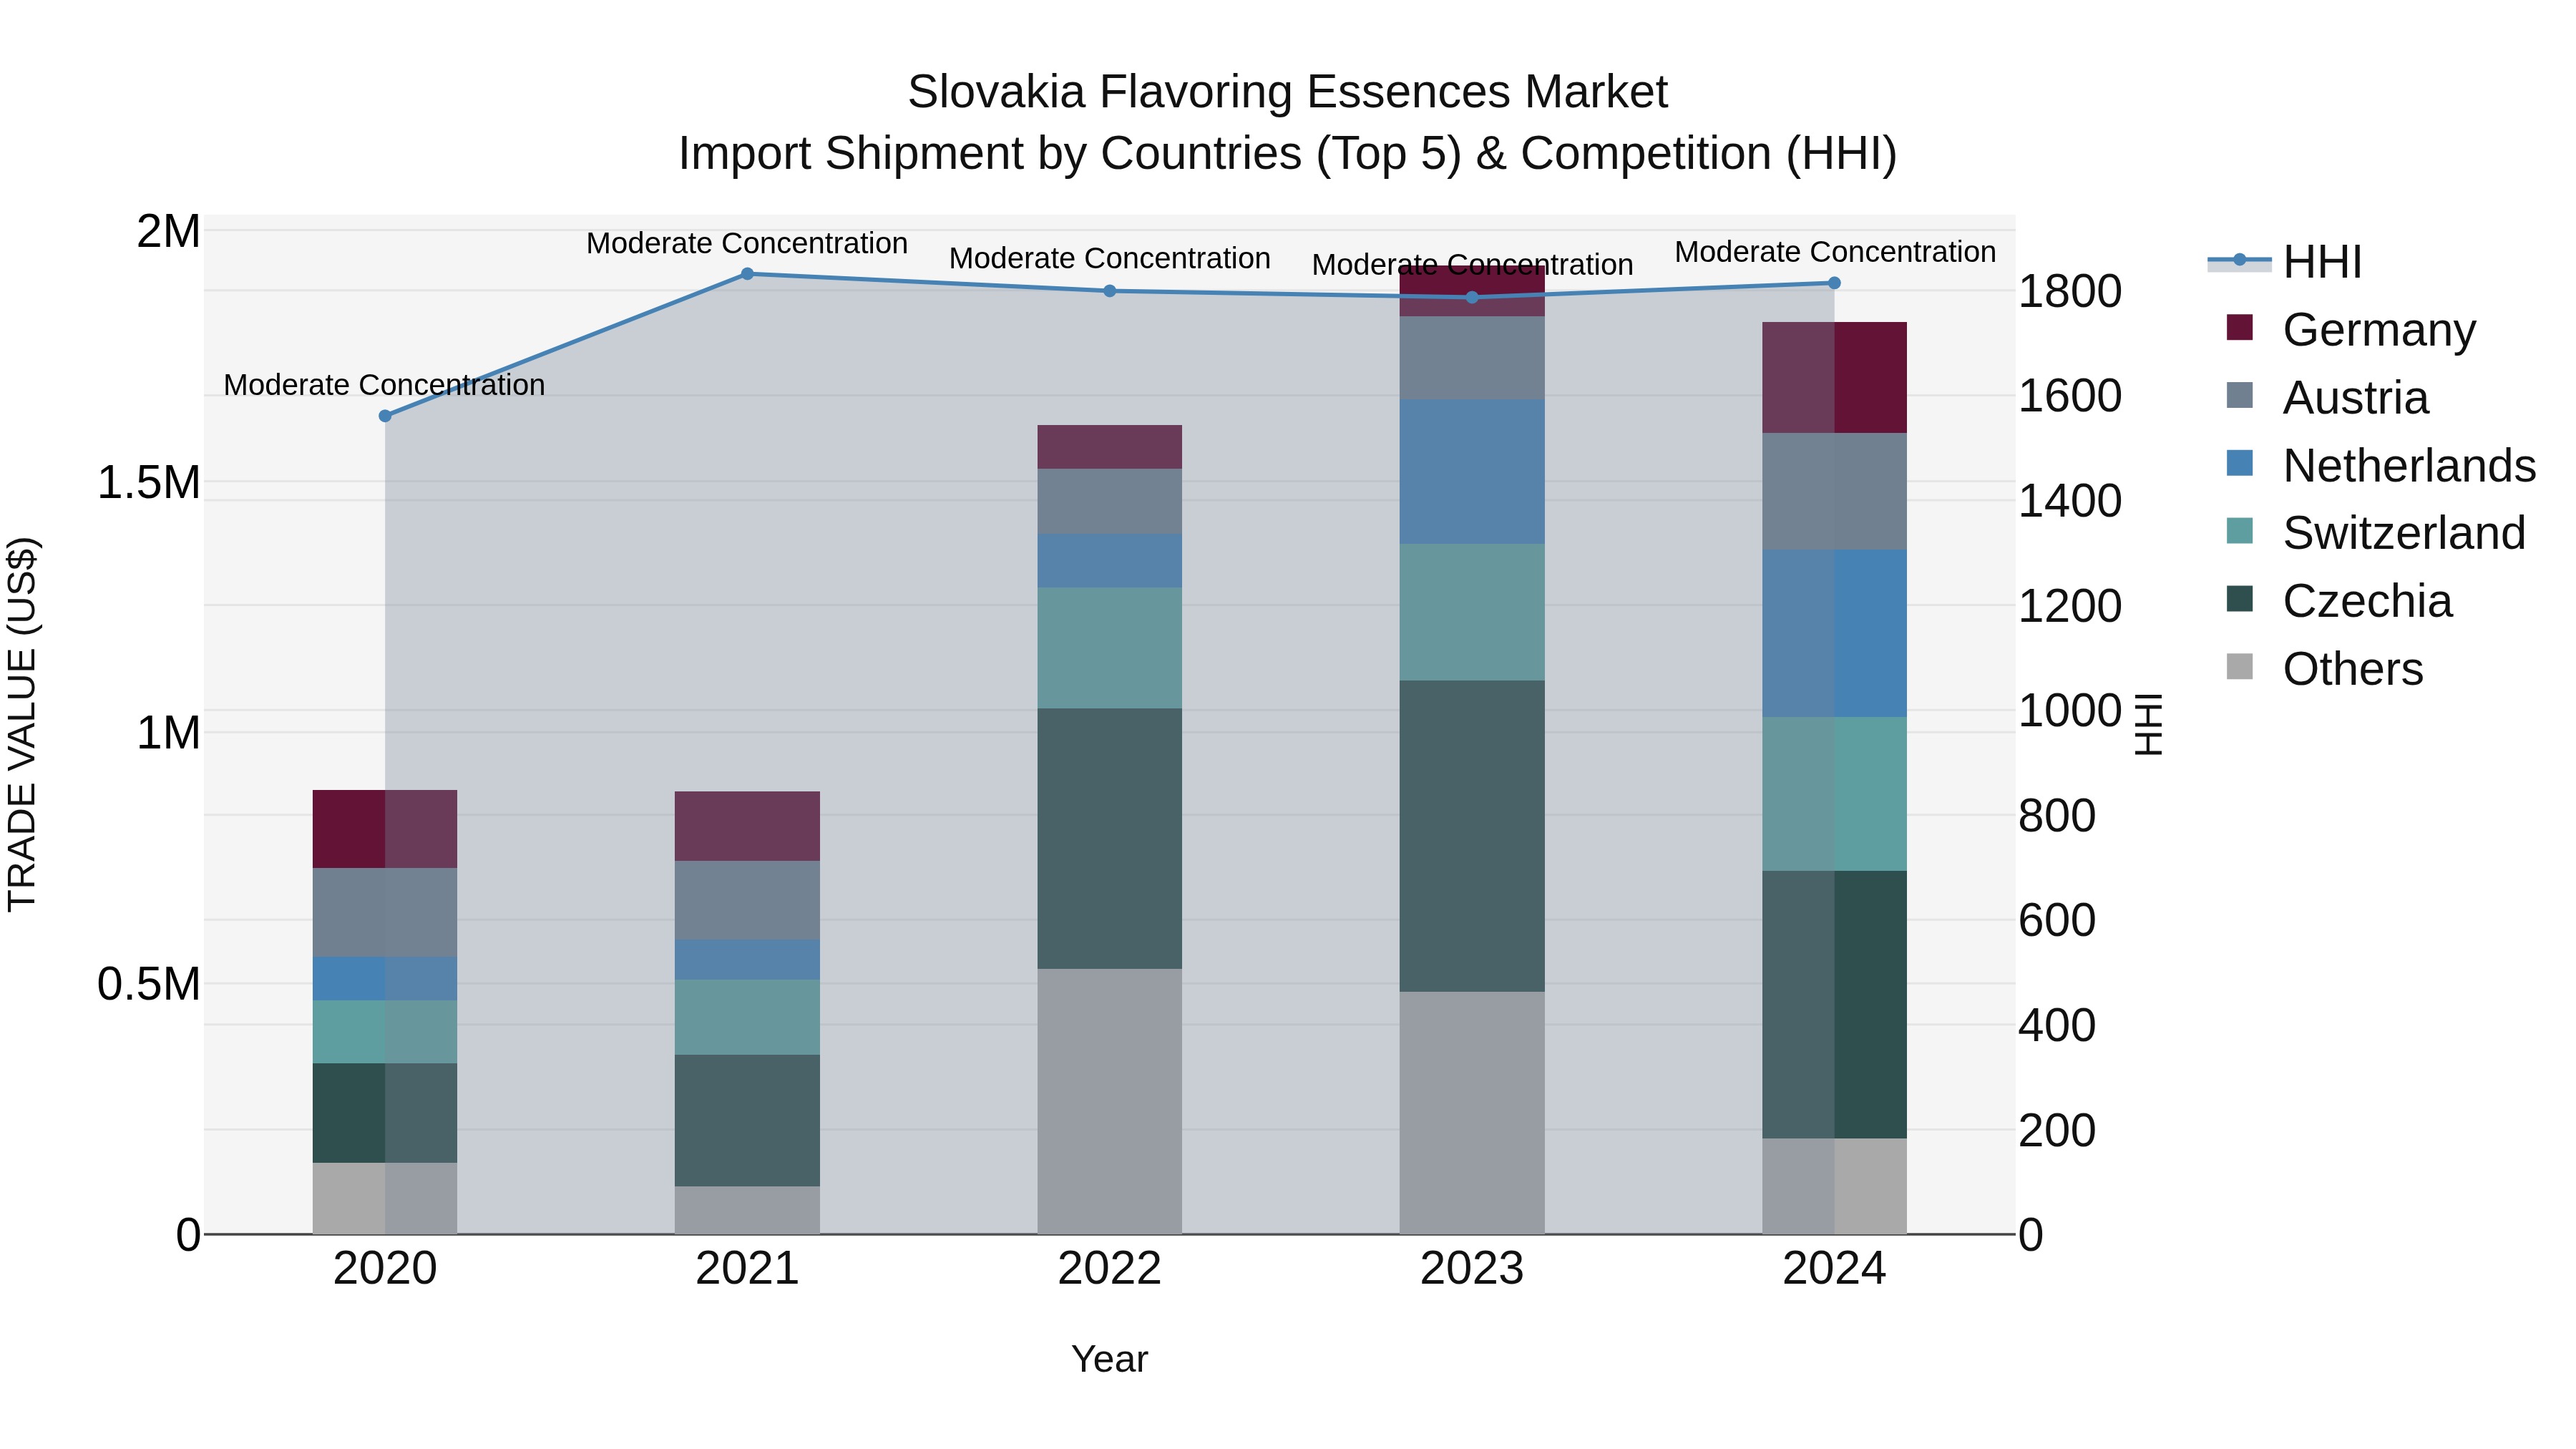Click the right axis tick '1600'
The height and width of the screenshot is (1449, 2576).
[x=2070, y=396]
